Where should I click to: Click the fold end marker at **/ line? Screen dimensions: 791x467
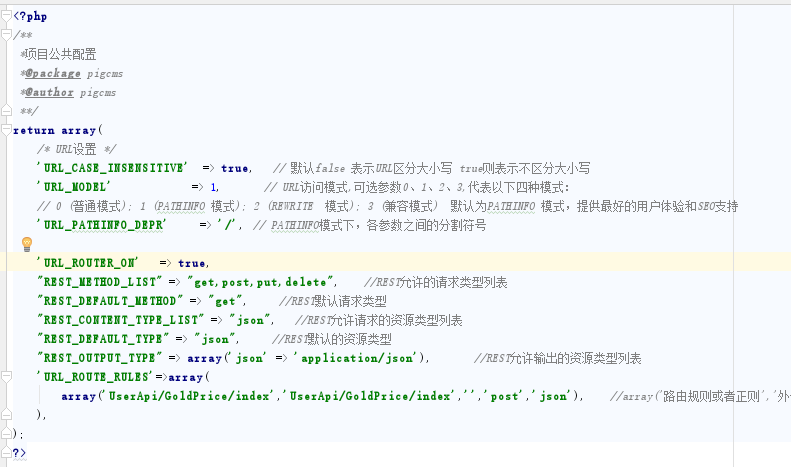point(7,111)
